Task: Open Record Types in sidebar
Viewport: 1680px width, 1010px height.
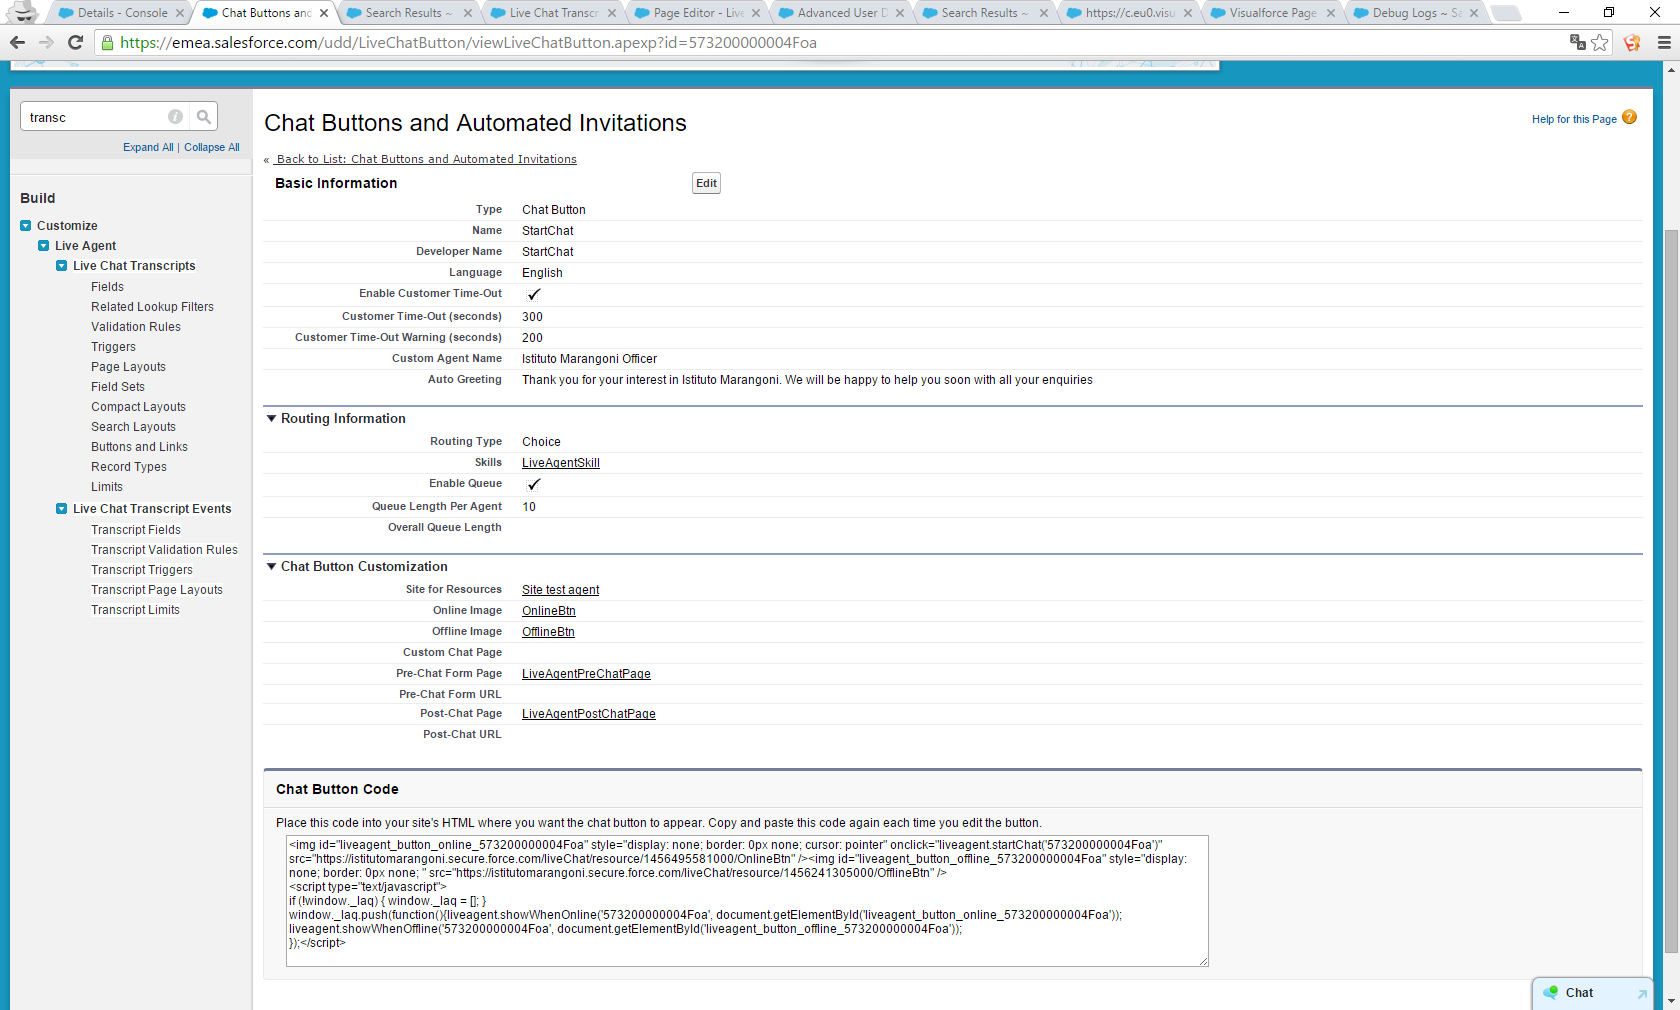Action: 129,467
